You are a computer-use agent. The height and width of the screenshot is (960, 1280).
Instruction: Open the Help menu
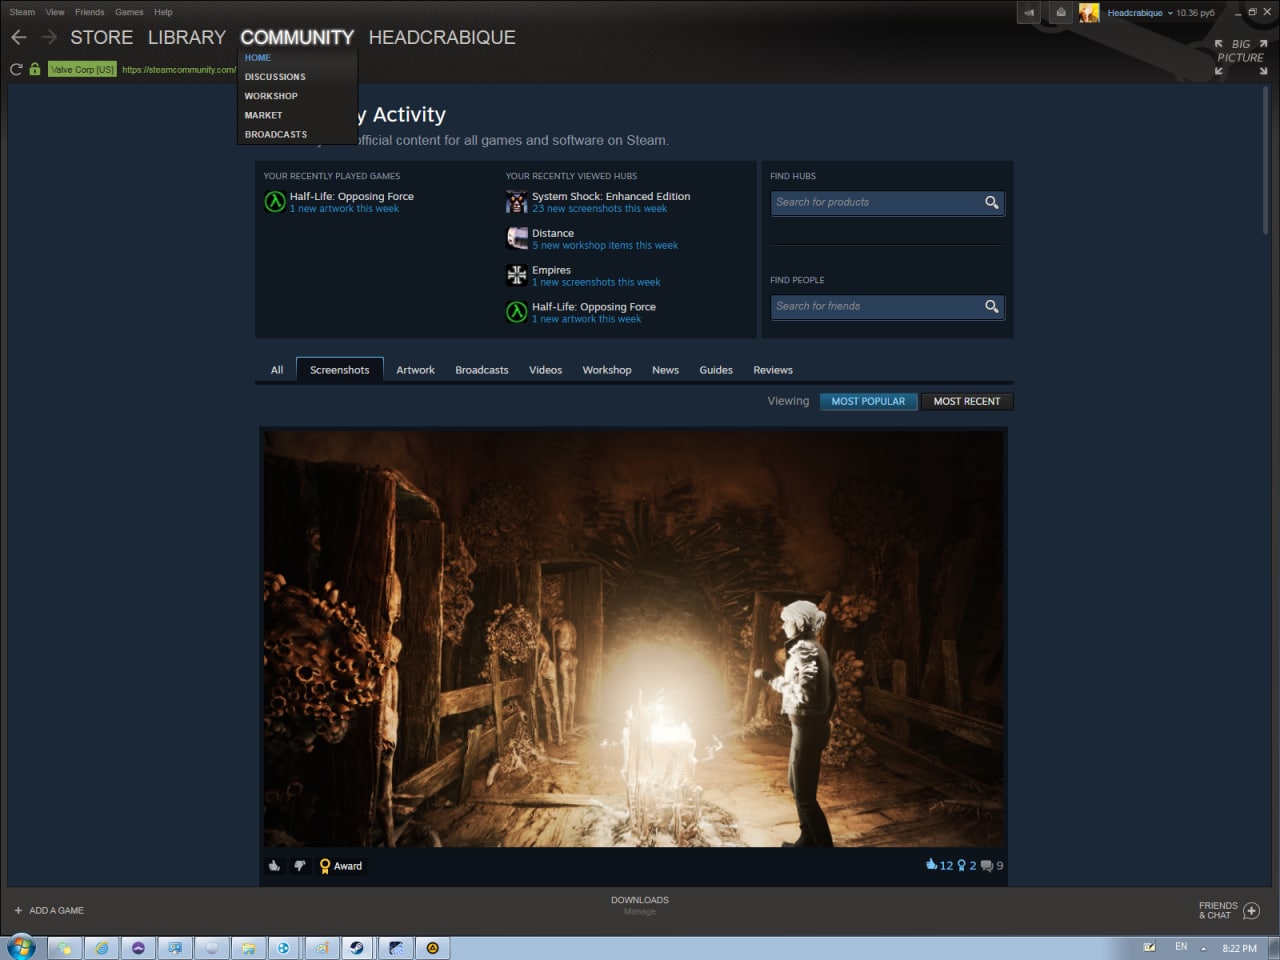tap(163, 12)
